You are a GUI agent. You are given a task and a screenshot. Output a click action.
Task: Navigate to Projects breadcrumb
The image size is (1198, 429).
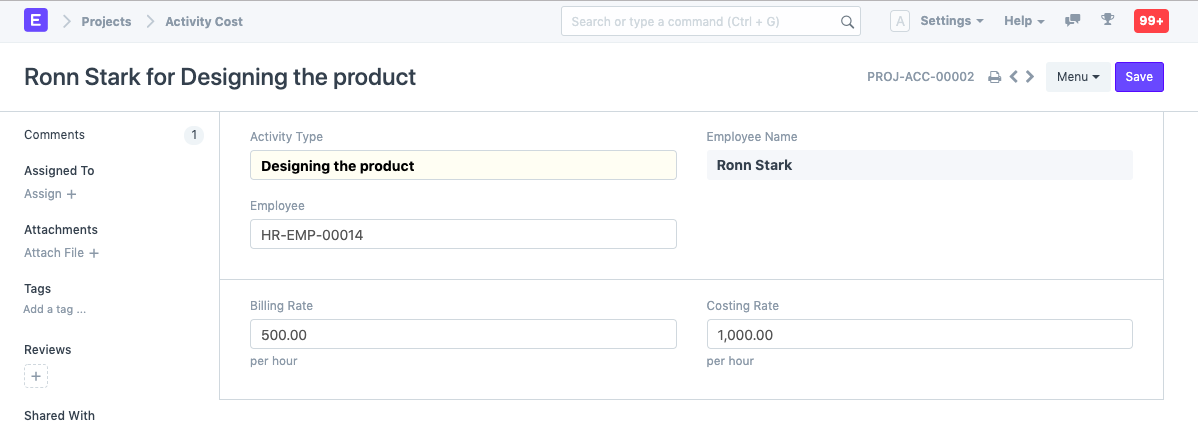[x=106, y=21]
